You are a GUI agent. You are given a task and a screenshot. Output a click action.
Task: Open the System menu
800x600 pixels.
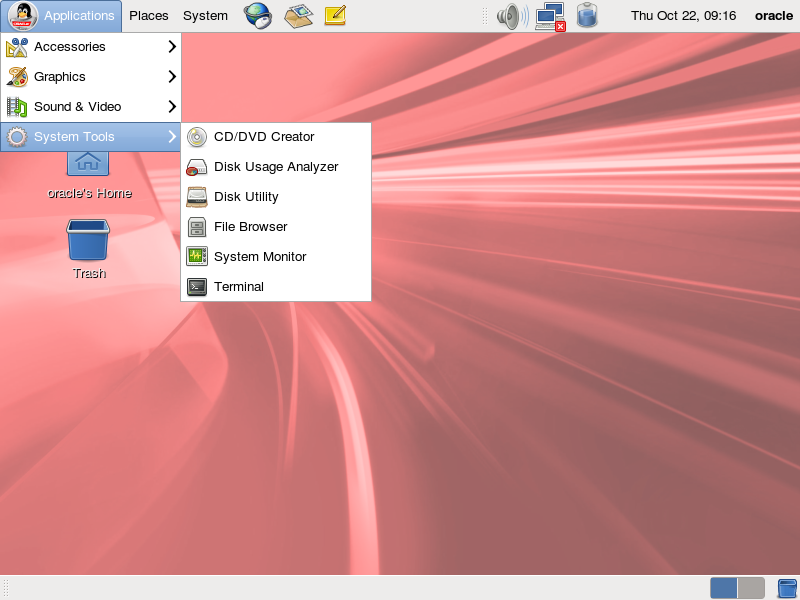(x=205, y=16)
